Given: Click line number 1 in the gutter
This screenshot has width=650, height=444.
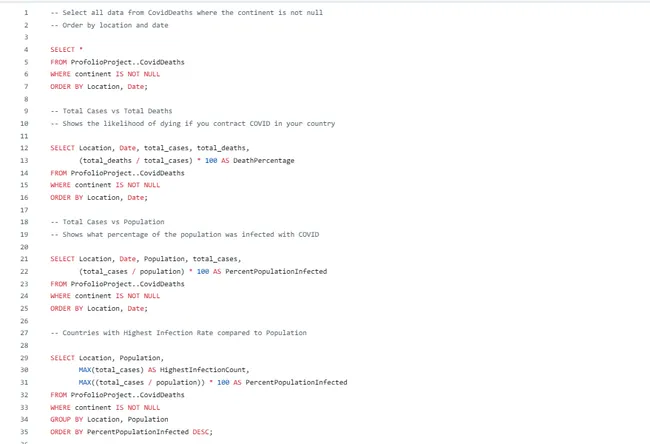Looking at the screenshot, I should [26, 13].
